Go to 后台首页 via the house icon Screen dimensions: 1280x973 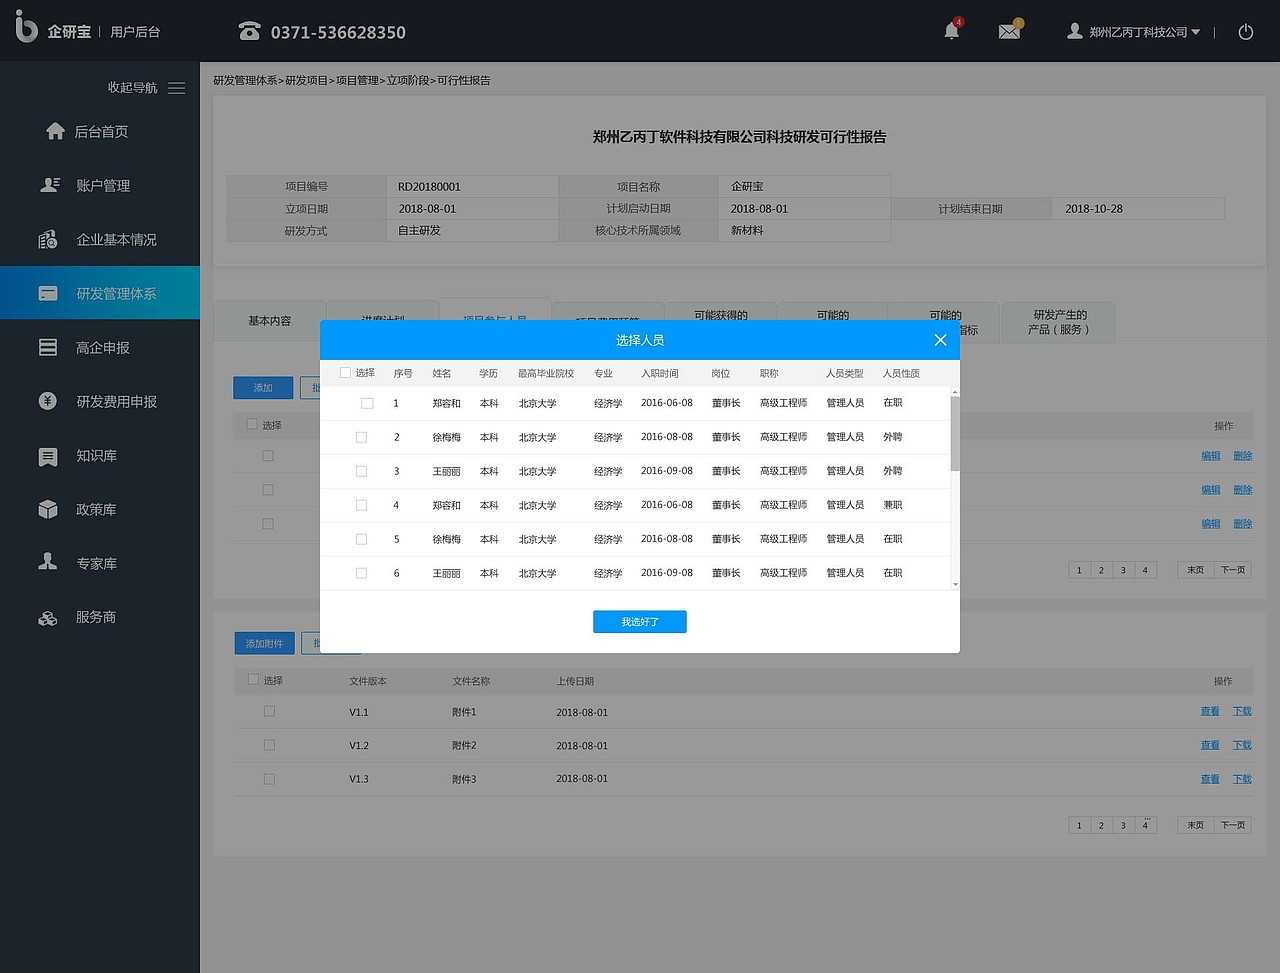point(56,131)
